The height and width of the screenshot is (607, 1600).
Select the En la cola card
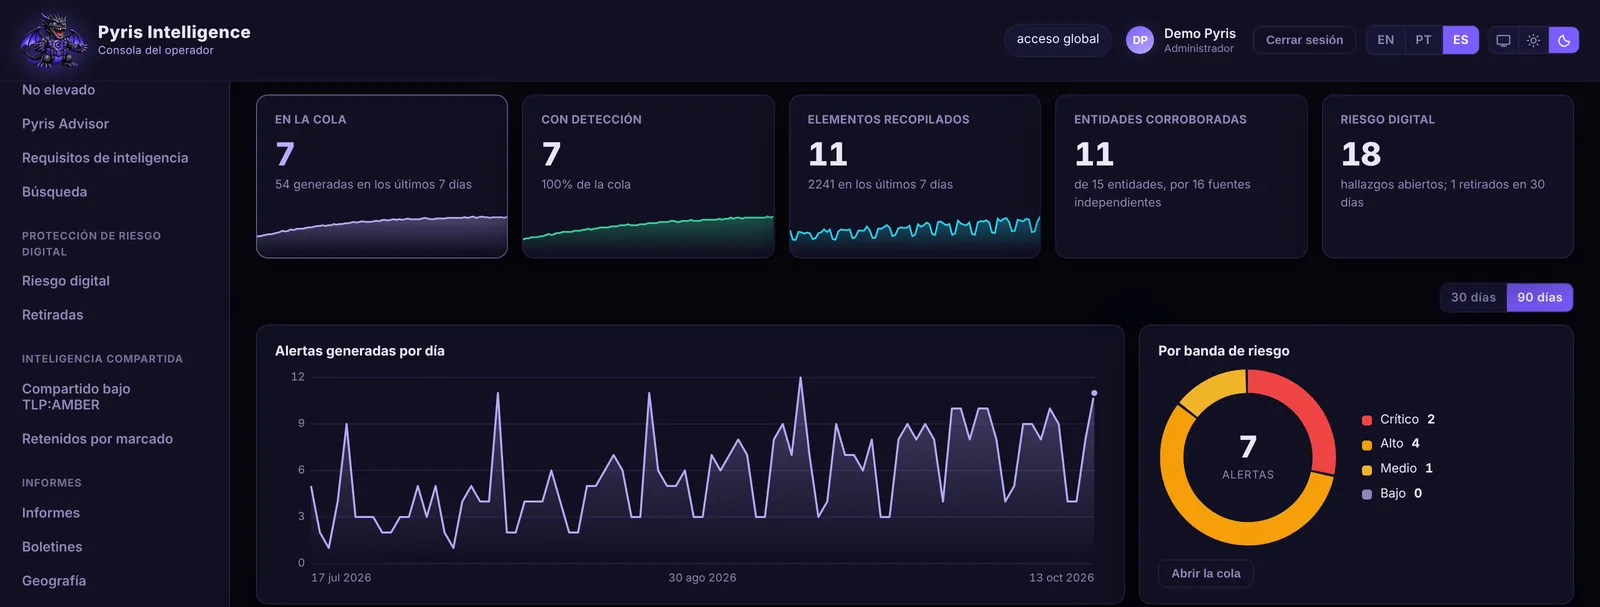point(382,176)
